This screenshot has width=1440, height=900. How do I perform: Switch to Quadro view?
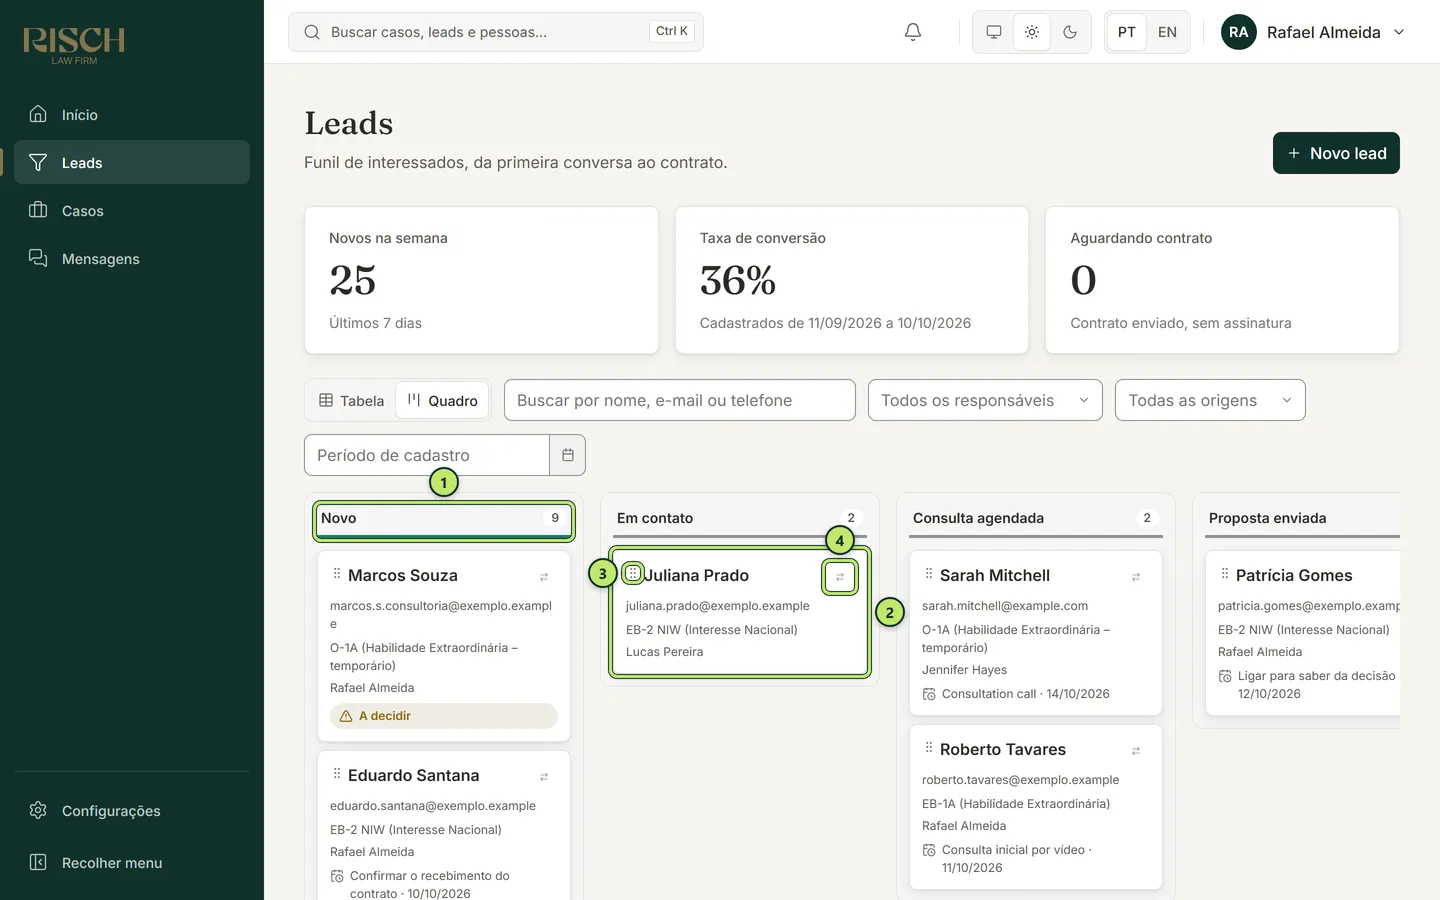[442, 400]
